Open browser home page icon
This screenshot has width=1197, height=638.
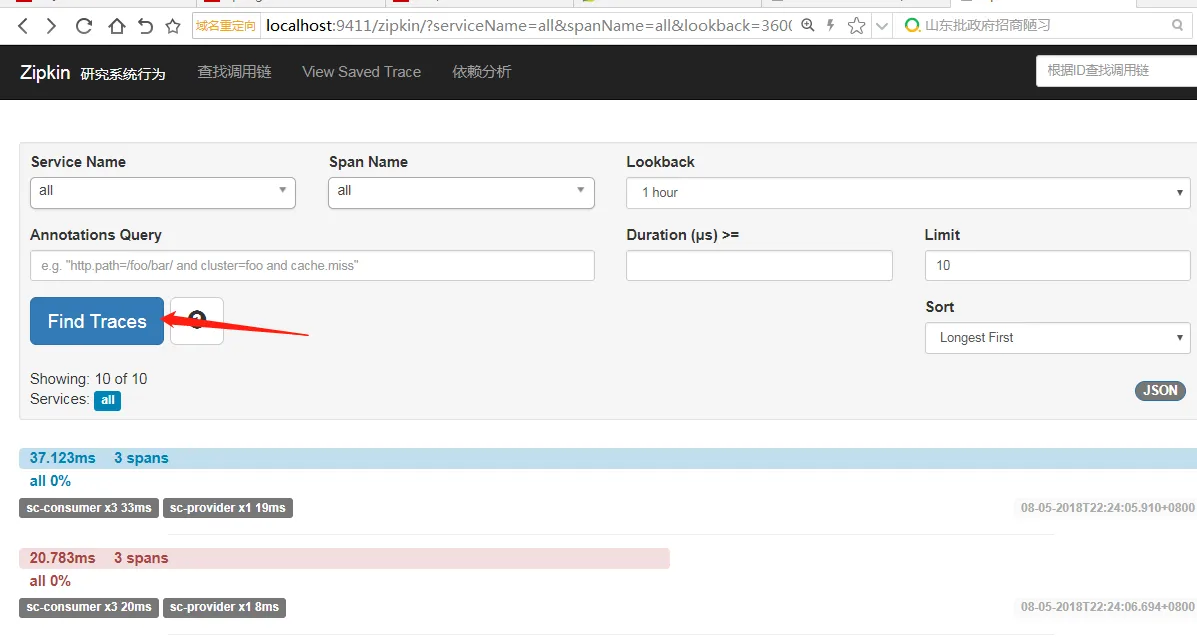[116, 26]
